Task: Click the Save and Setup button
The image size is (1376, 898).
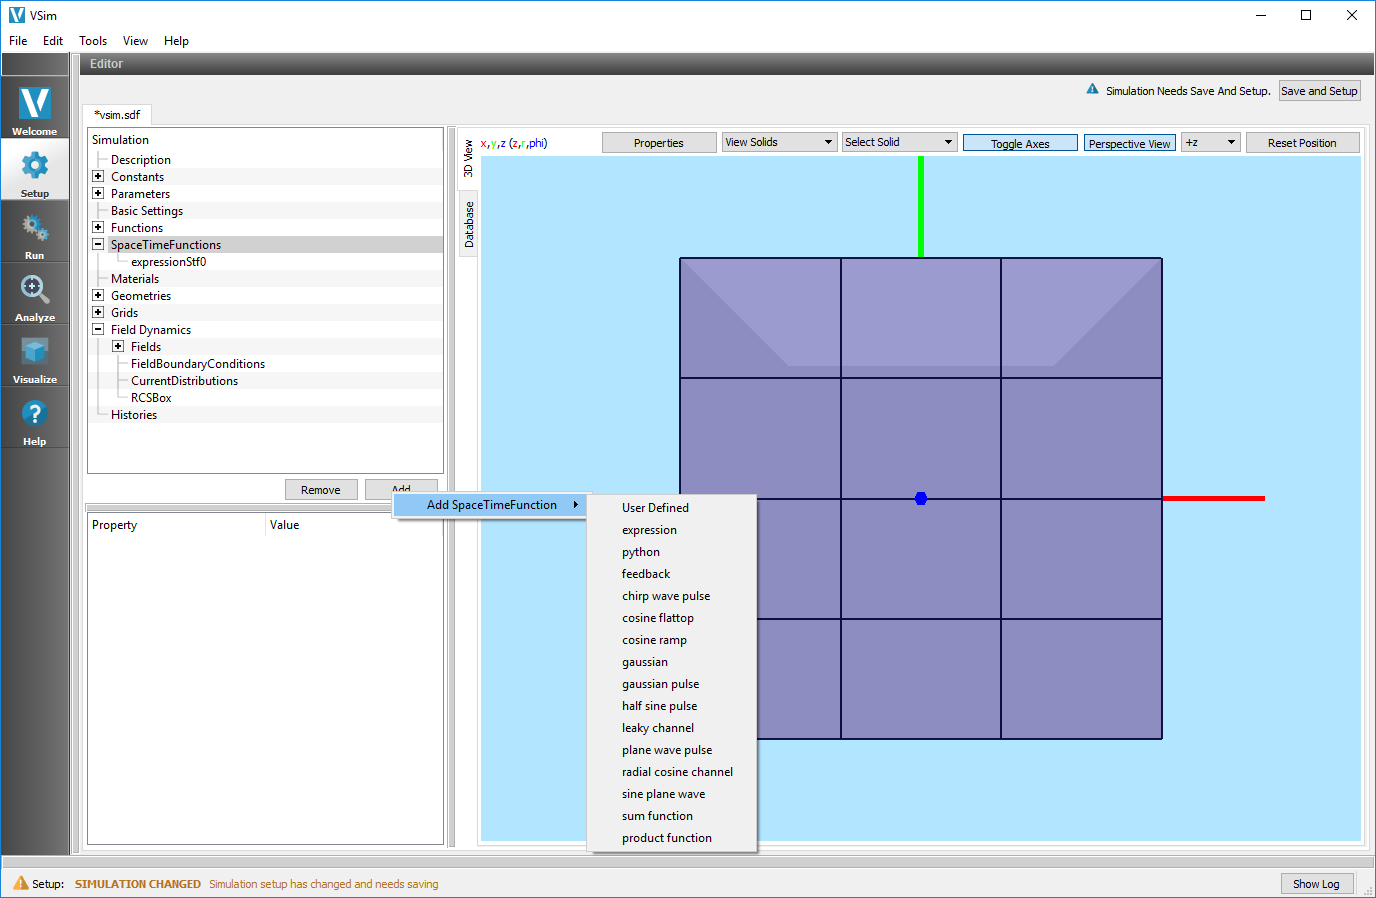Action: click(1319, 91)
